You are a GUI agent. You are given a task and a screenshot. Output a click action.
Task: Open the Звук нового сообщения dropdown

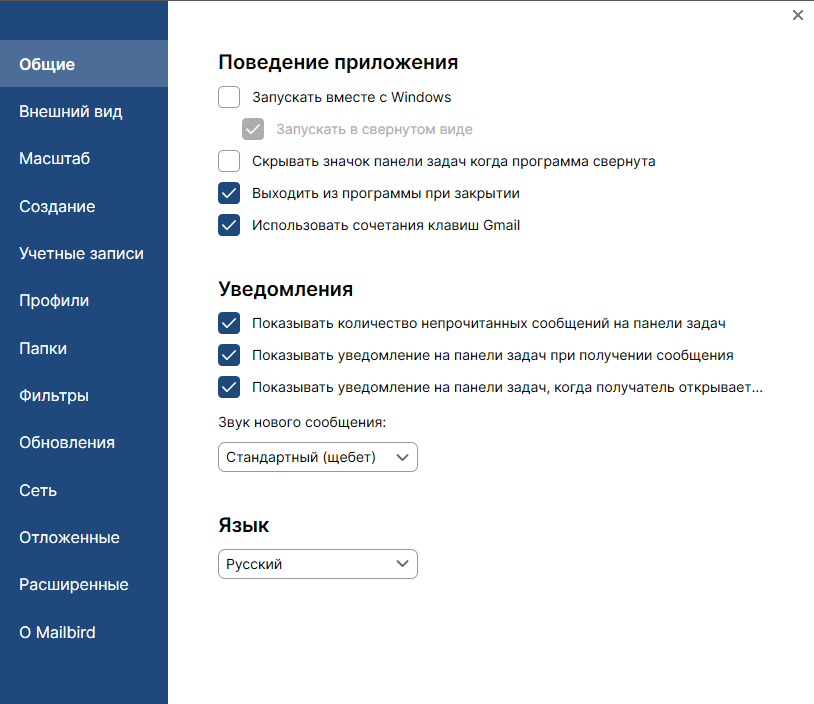click(x=317, y=457)
